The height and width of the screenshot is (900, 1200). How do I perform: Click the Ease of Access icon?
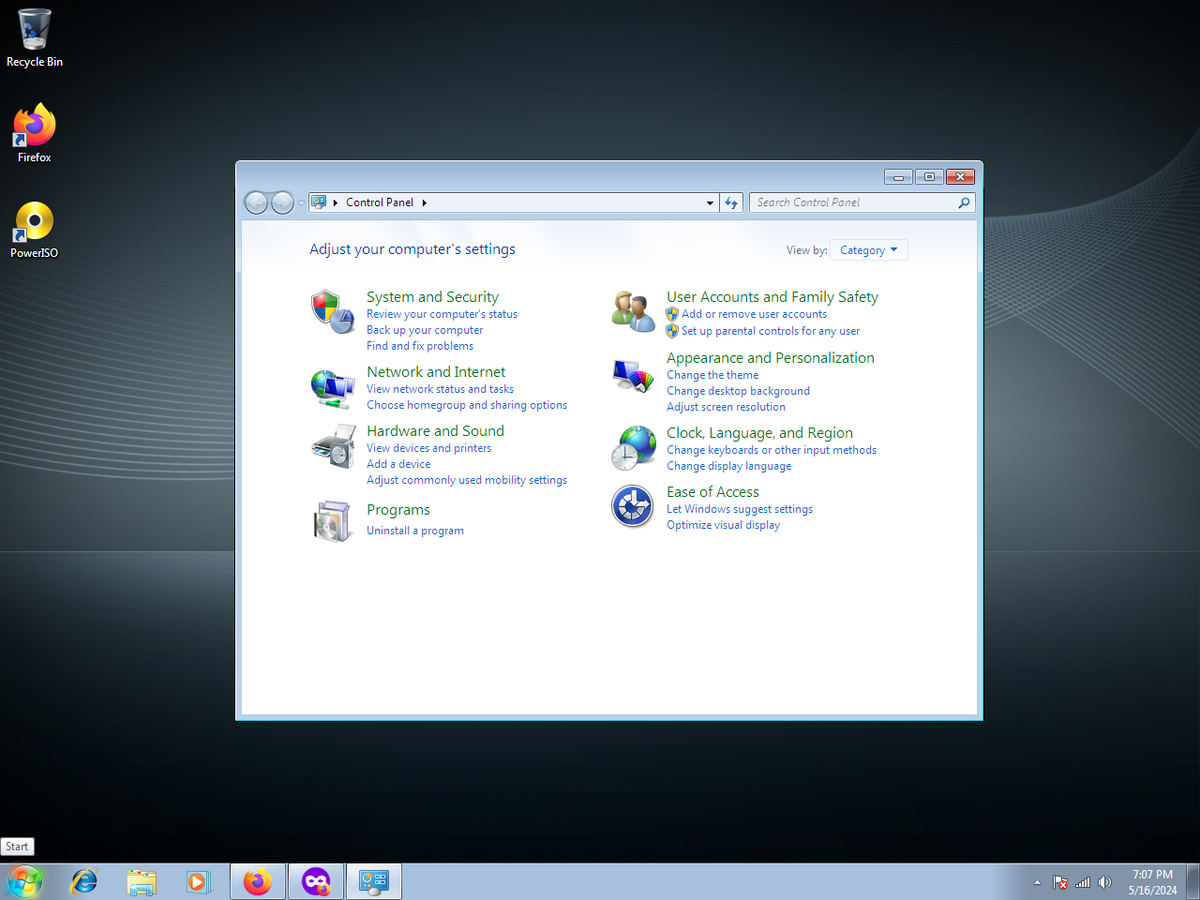(x=633, y=507)
